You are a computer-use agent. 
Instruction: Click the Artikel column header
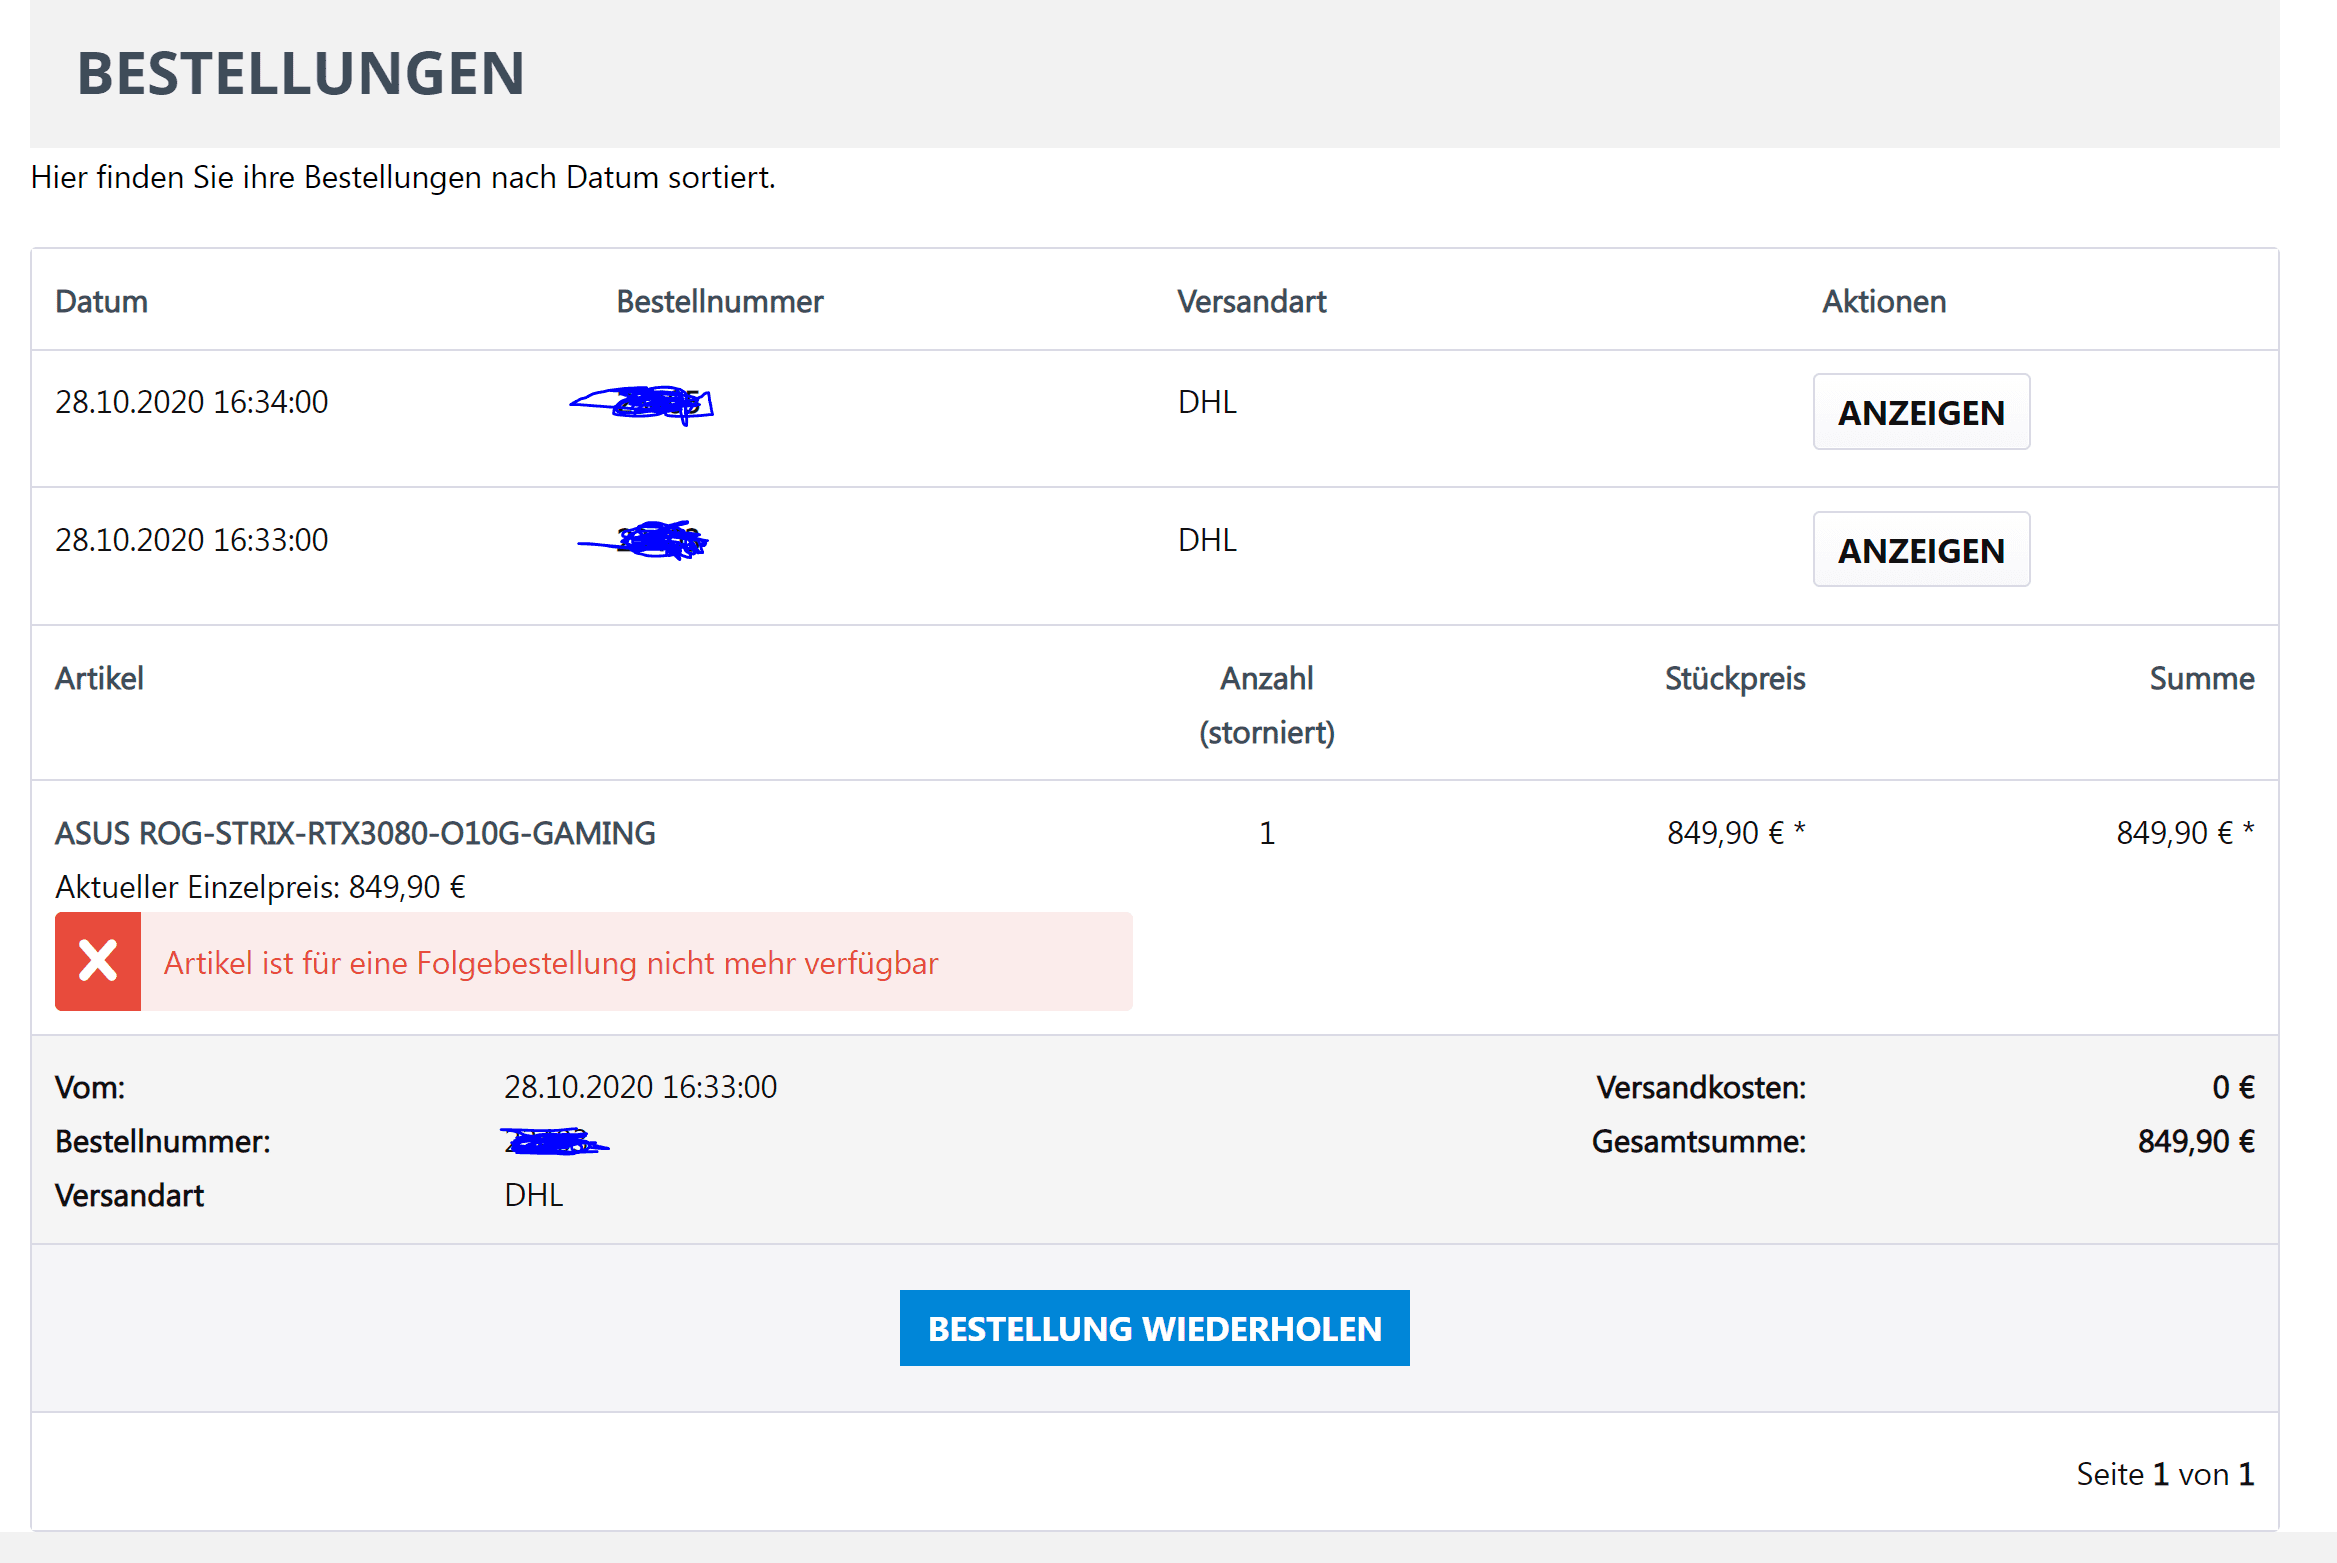pos(99,679)
